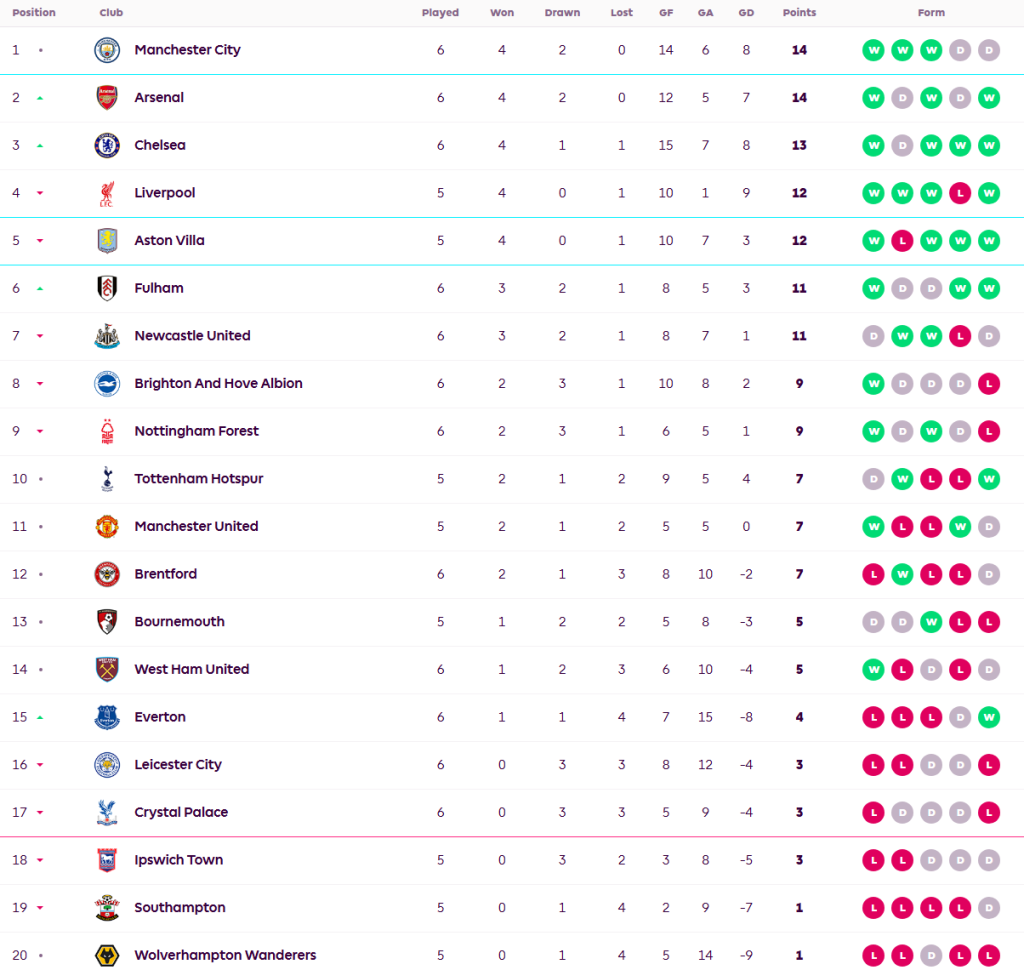Click Manchester City's first green W badge
The height and width of the screenshot is (970, 1024).
tap(874, 50)
